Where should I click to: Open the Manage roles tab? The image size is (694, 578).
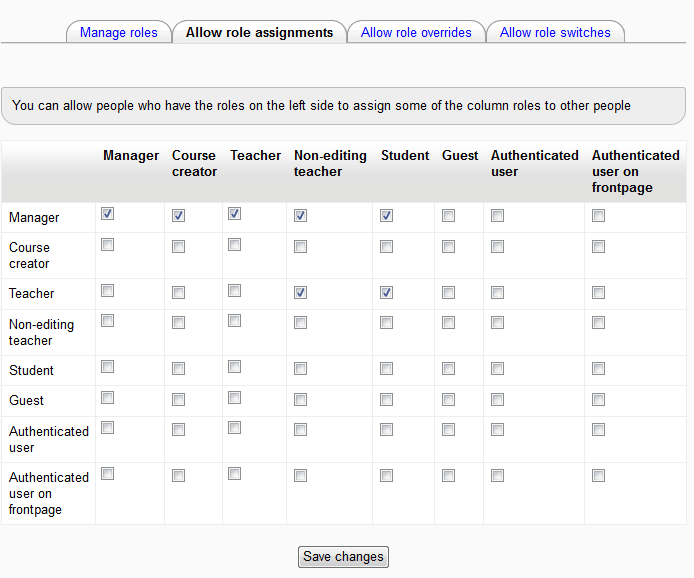[x=118, y=32]
